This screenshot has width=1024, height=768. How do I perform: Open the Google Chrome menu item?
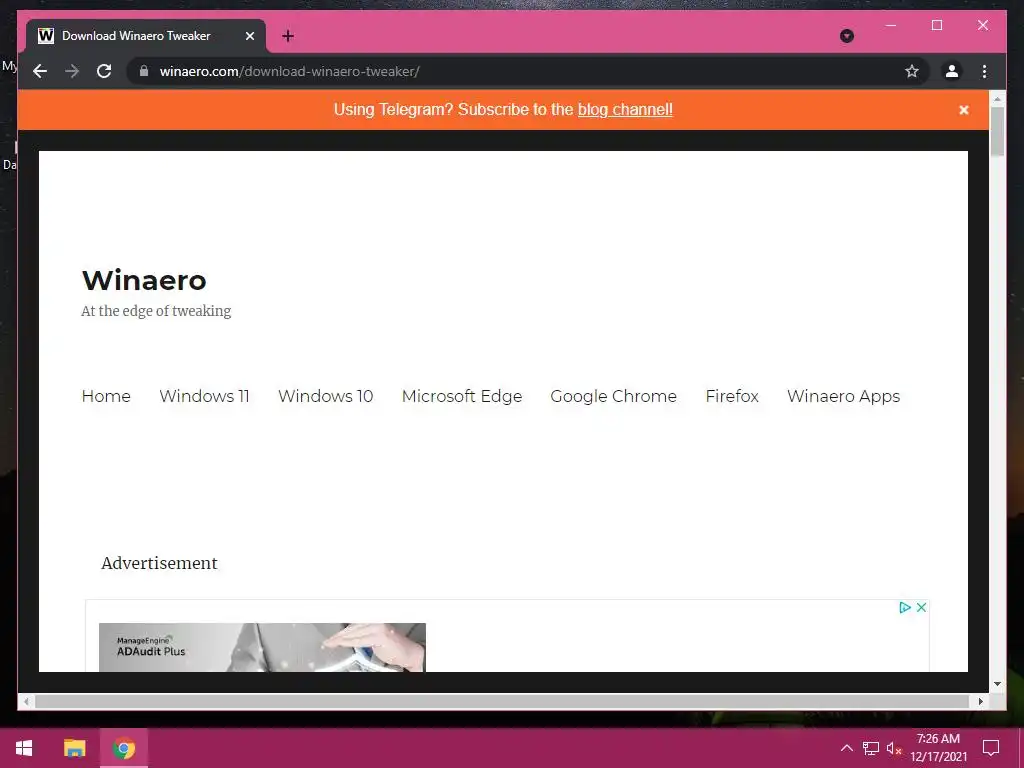coord(613,396)
